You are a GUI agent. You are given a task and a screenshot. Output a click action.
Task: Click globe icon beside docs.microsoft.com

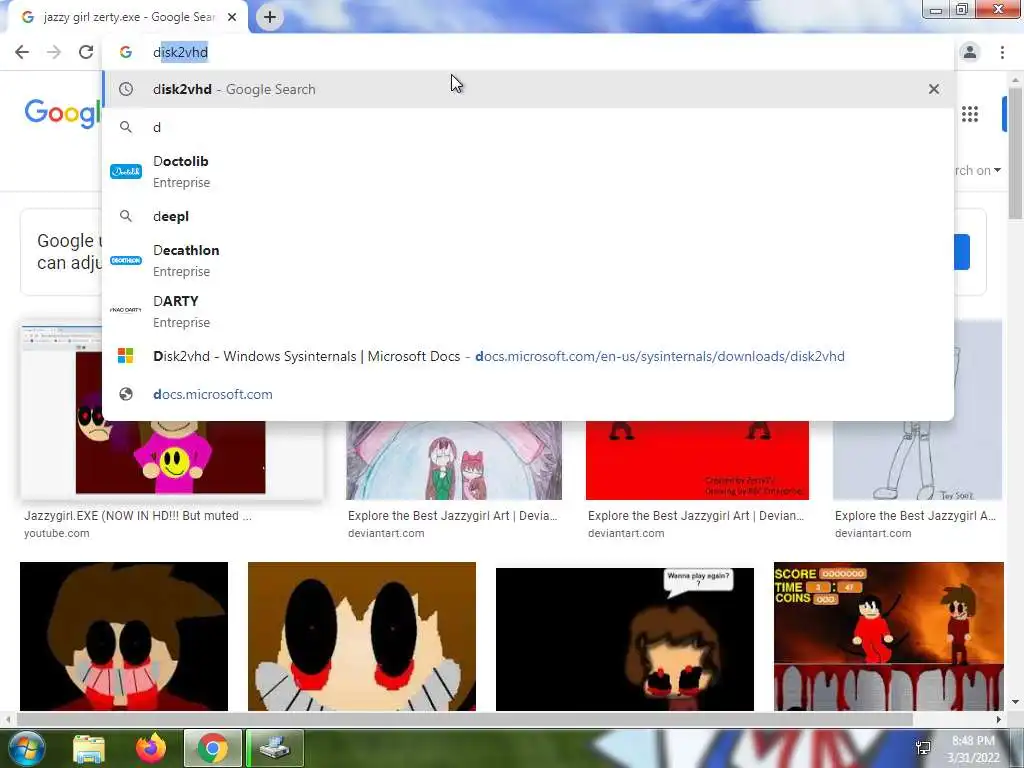click(125, 394)
